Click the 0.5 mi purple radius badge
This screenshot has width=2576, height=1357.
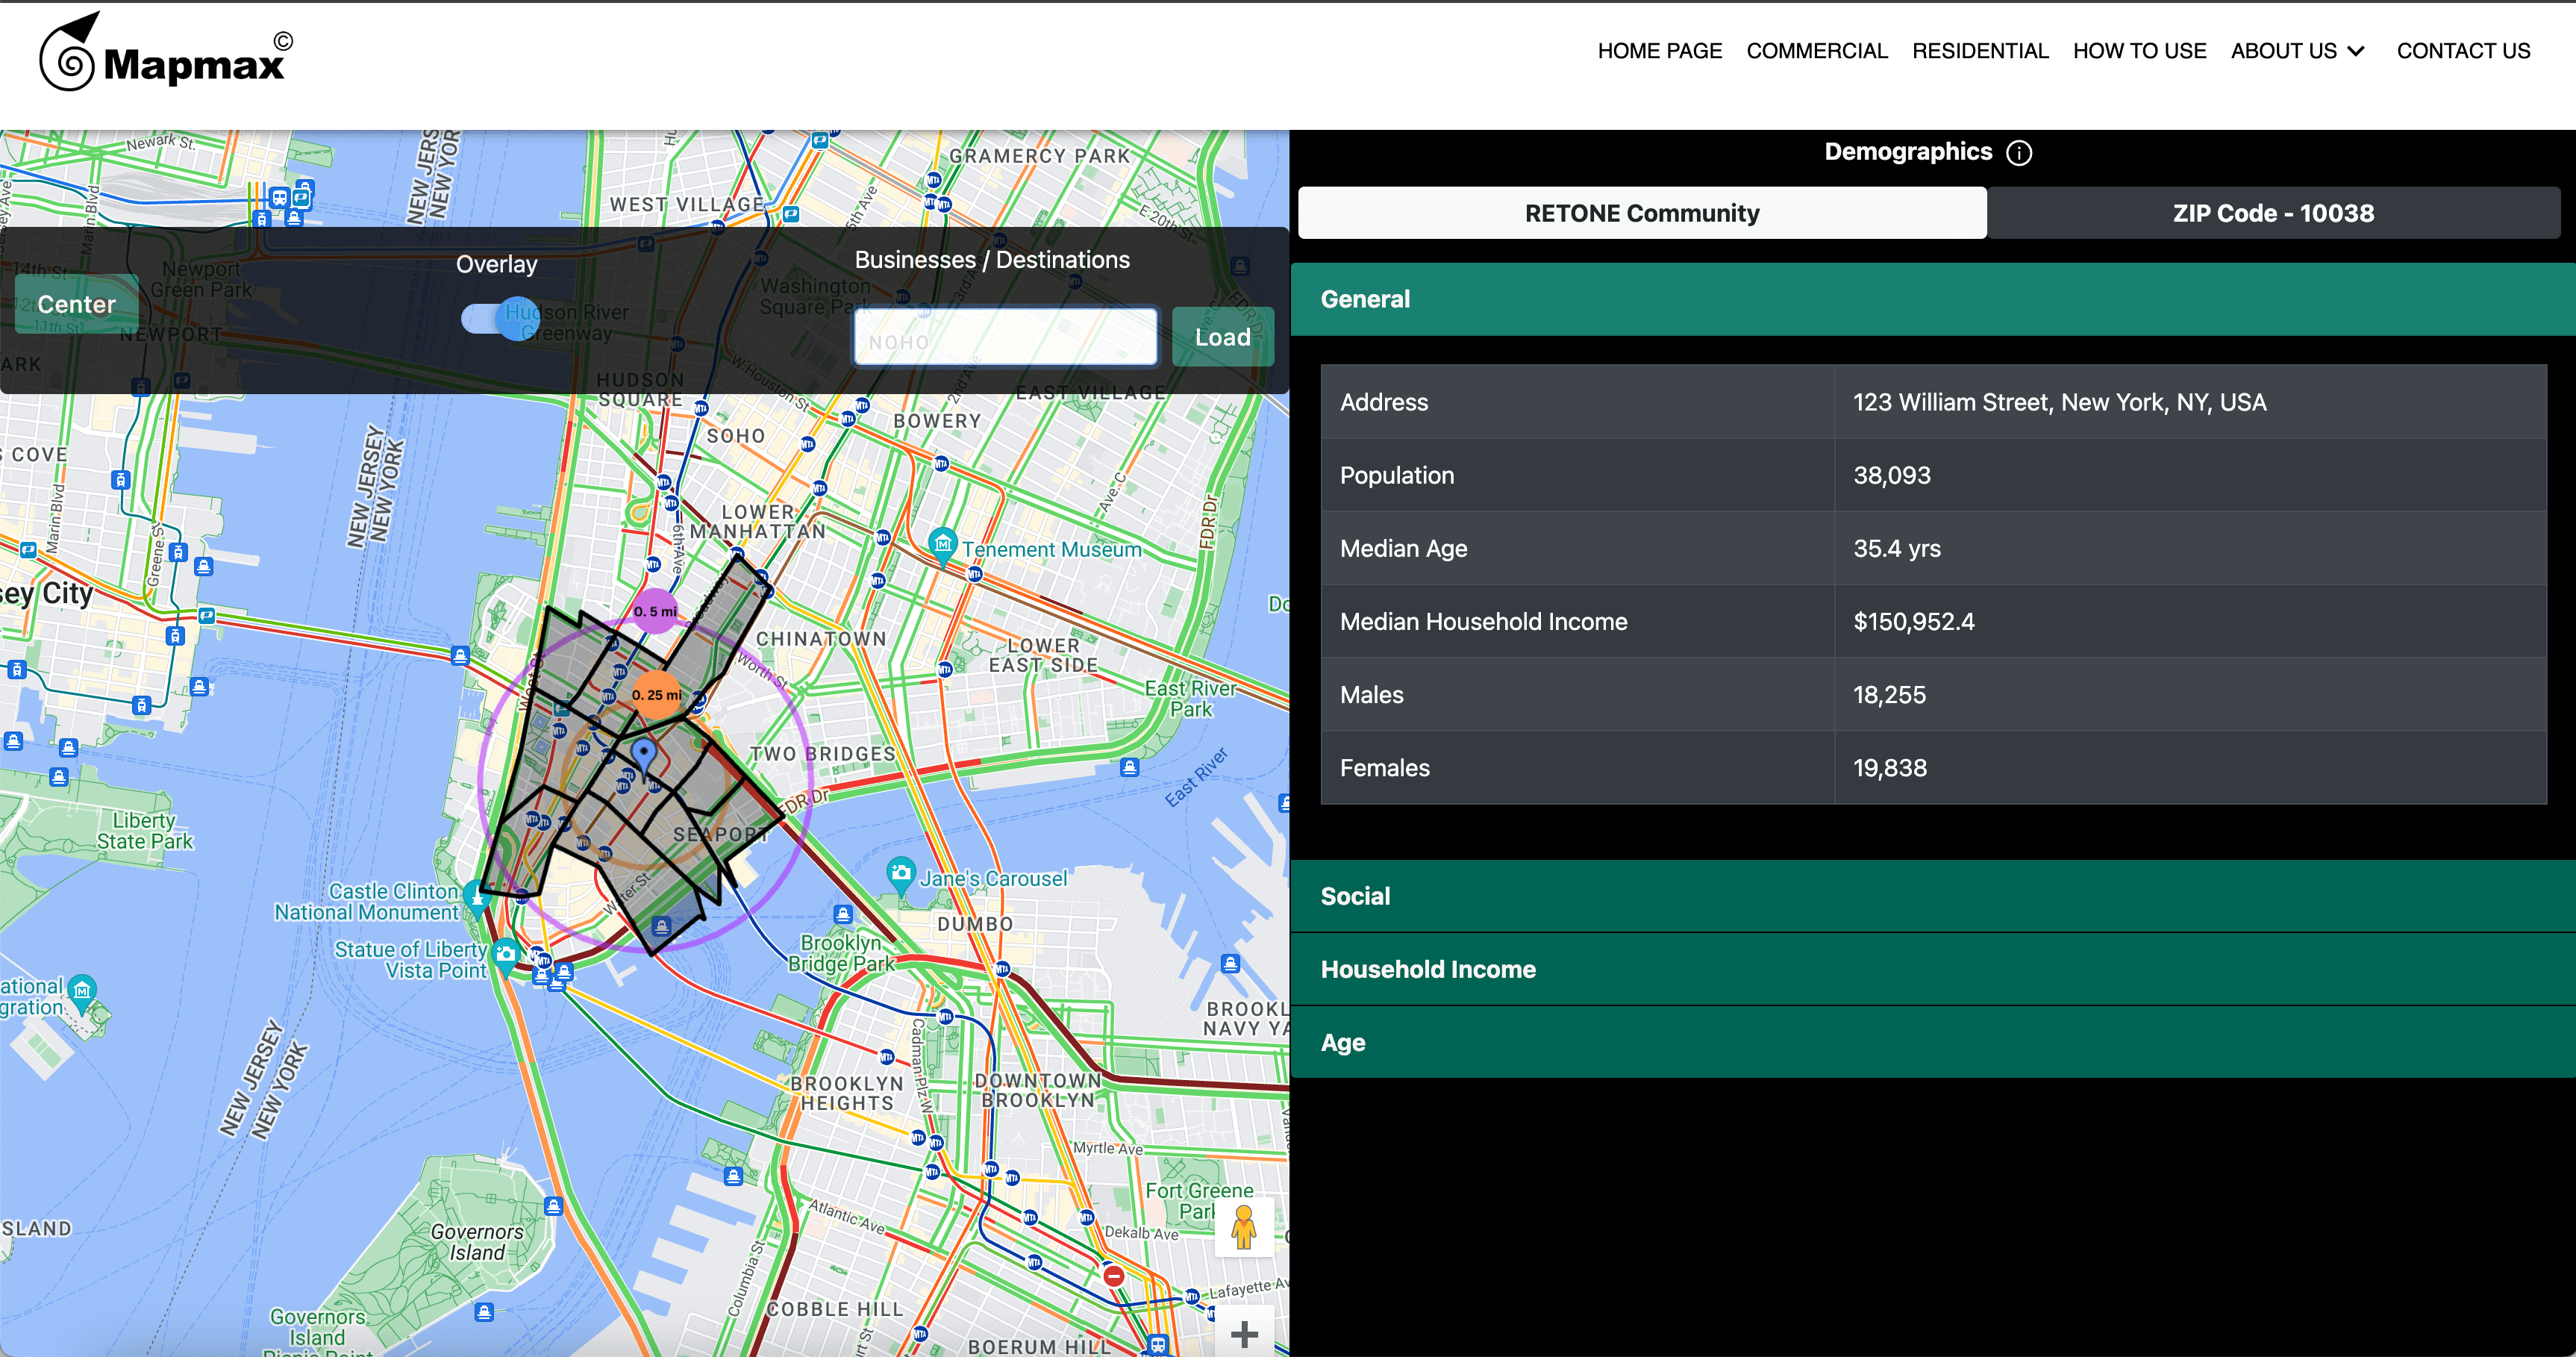pos(655,611)
